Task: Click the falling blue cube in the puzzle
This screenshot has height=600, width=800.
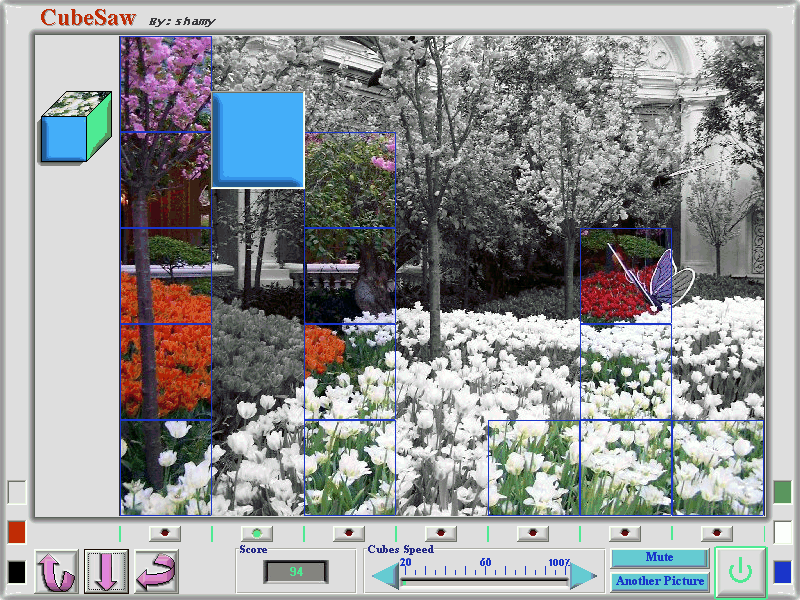Action: tap(258, 140)
